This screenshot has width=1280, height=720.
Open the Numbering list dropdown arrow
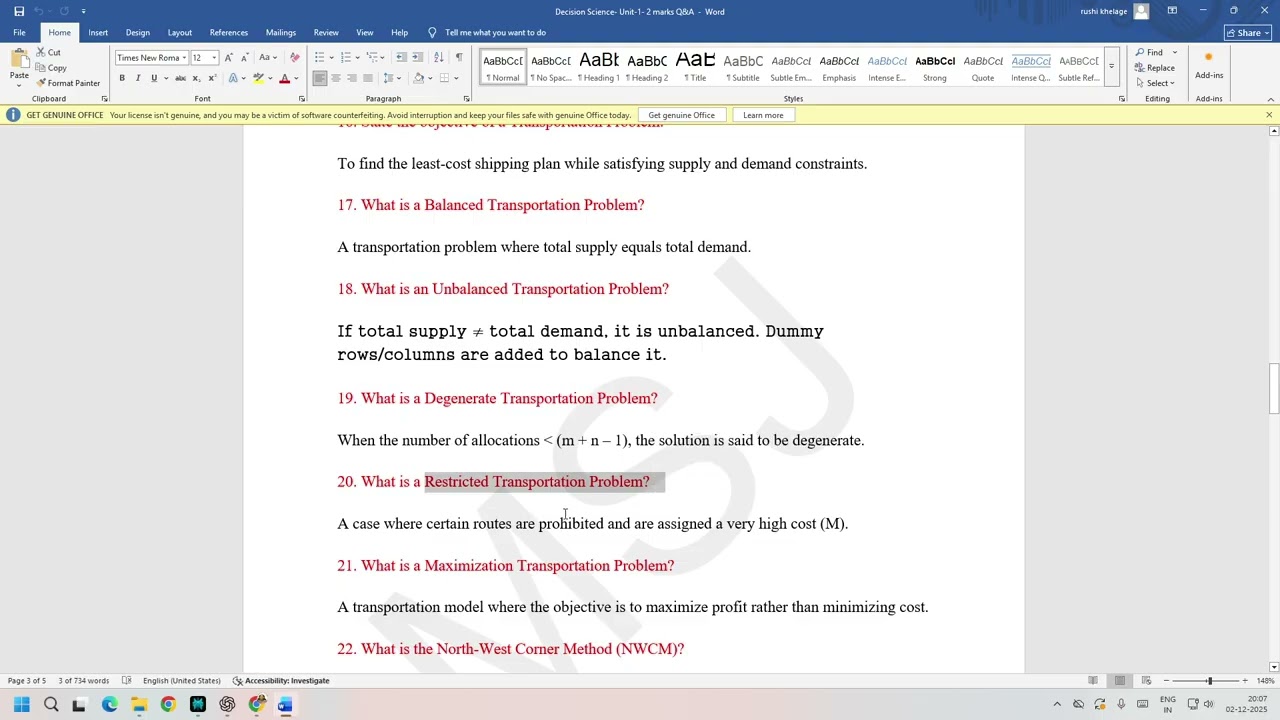pos(356,57)
